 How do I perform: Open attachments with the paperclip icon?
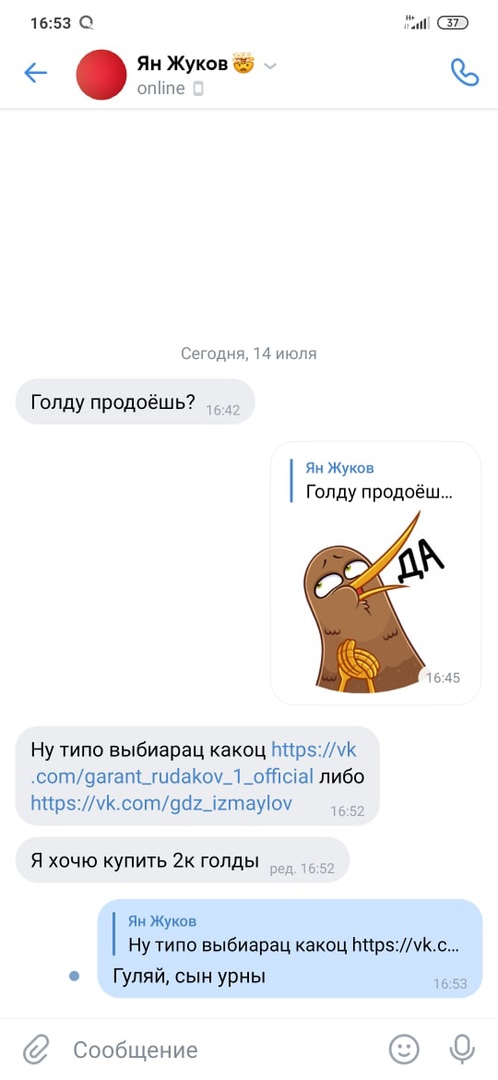34,1050
